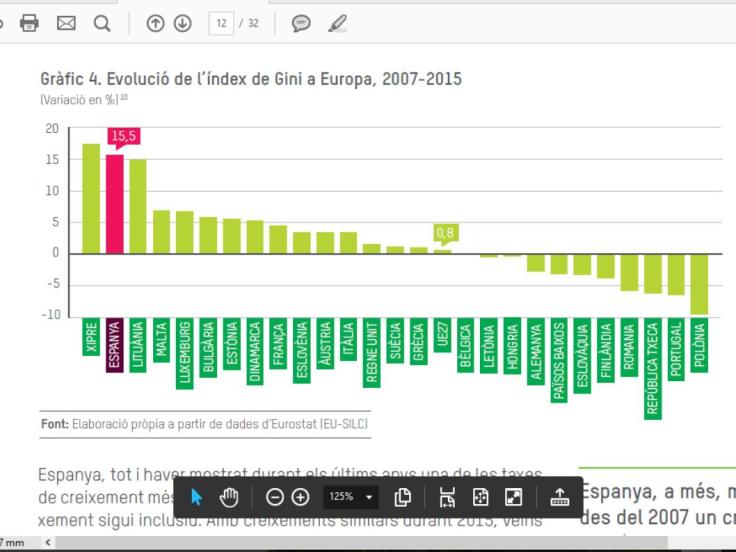The image size is (736, 552).
Task: Dock the floating toolbar to top
Action: (x=558, y=497)
